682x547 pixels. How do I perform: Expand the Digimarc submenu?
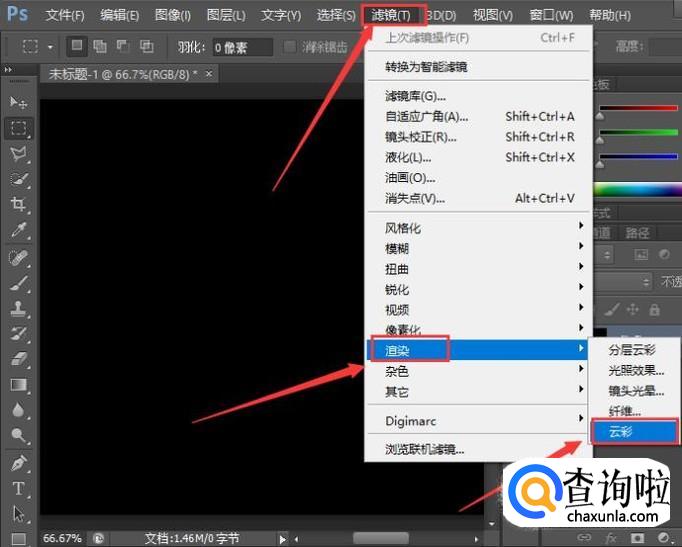coord(478,420)
